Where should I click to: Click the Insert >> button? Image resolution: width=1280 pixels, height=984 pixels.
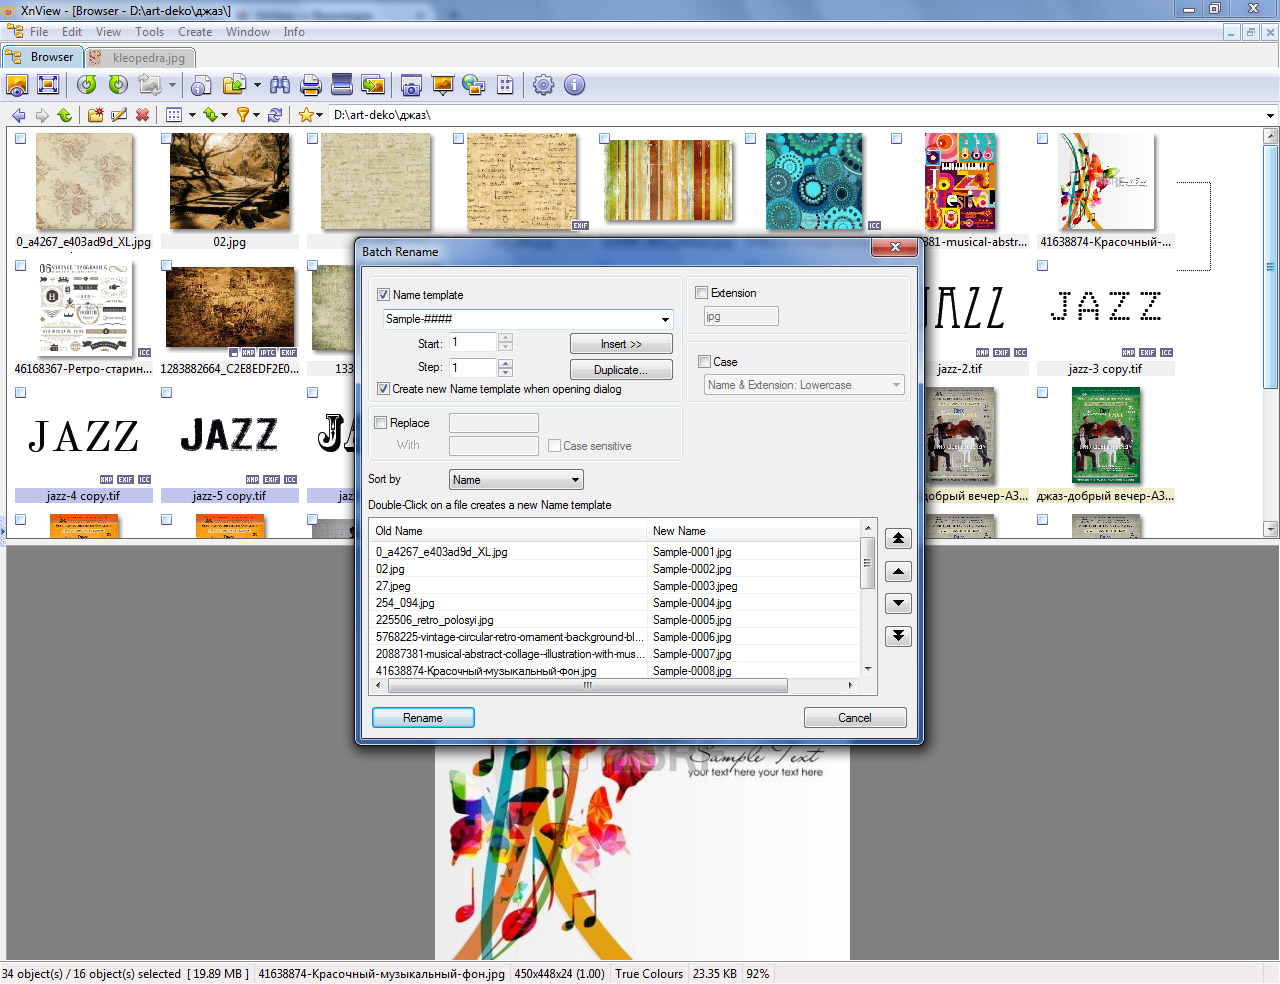coord(621,344)
